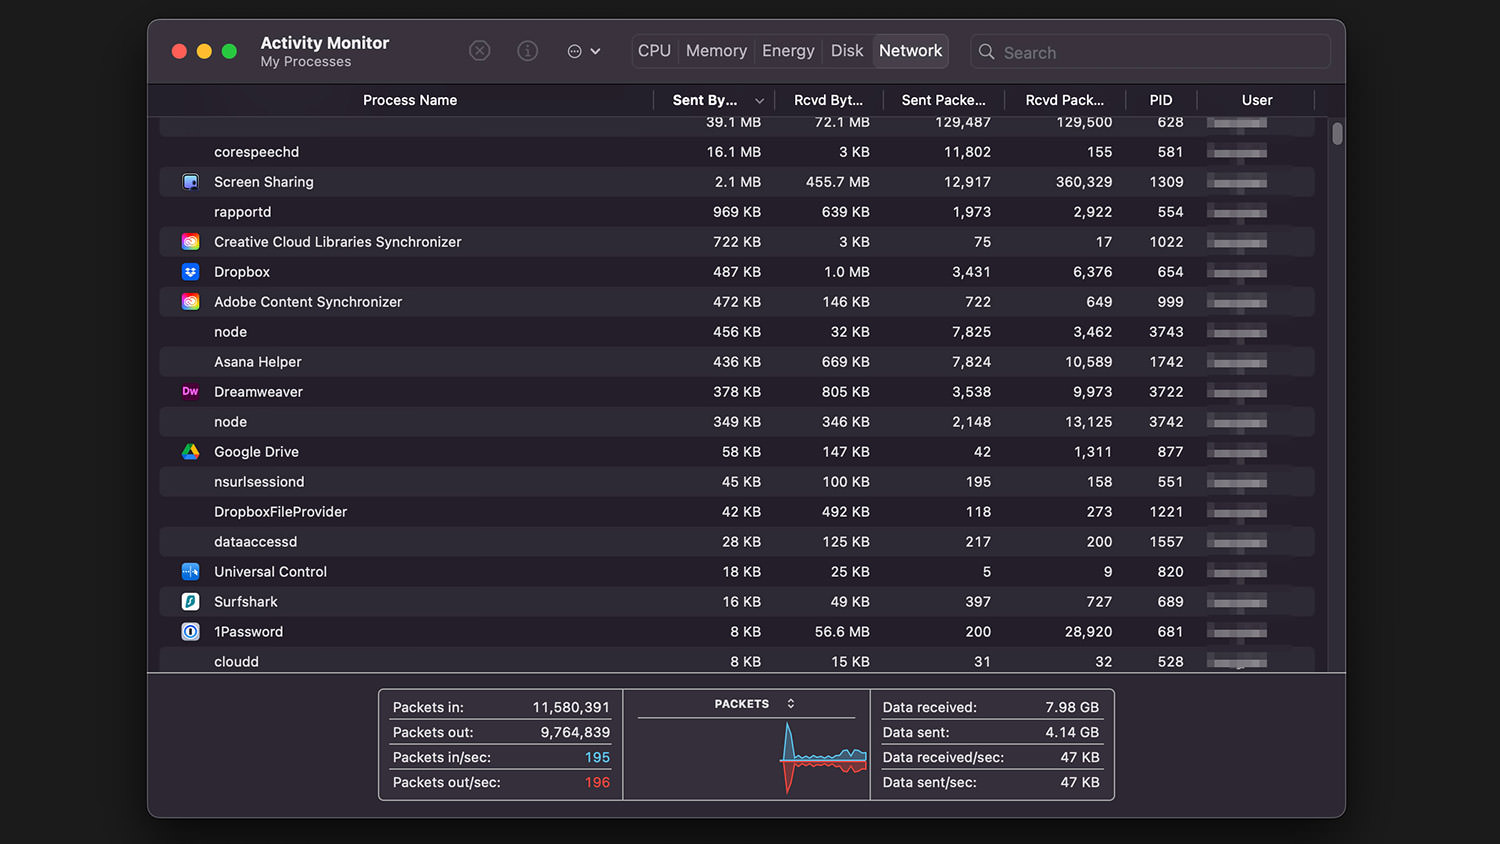Click the 1Password process name
The image size is (1500, 844).
(x=248, y=632)
